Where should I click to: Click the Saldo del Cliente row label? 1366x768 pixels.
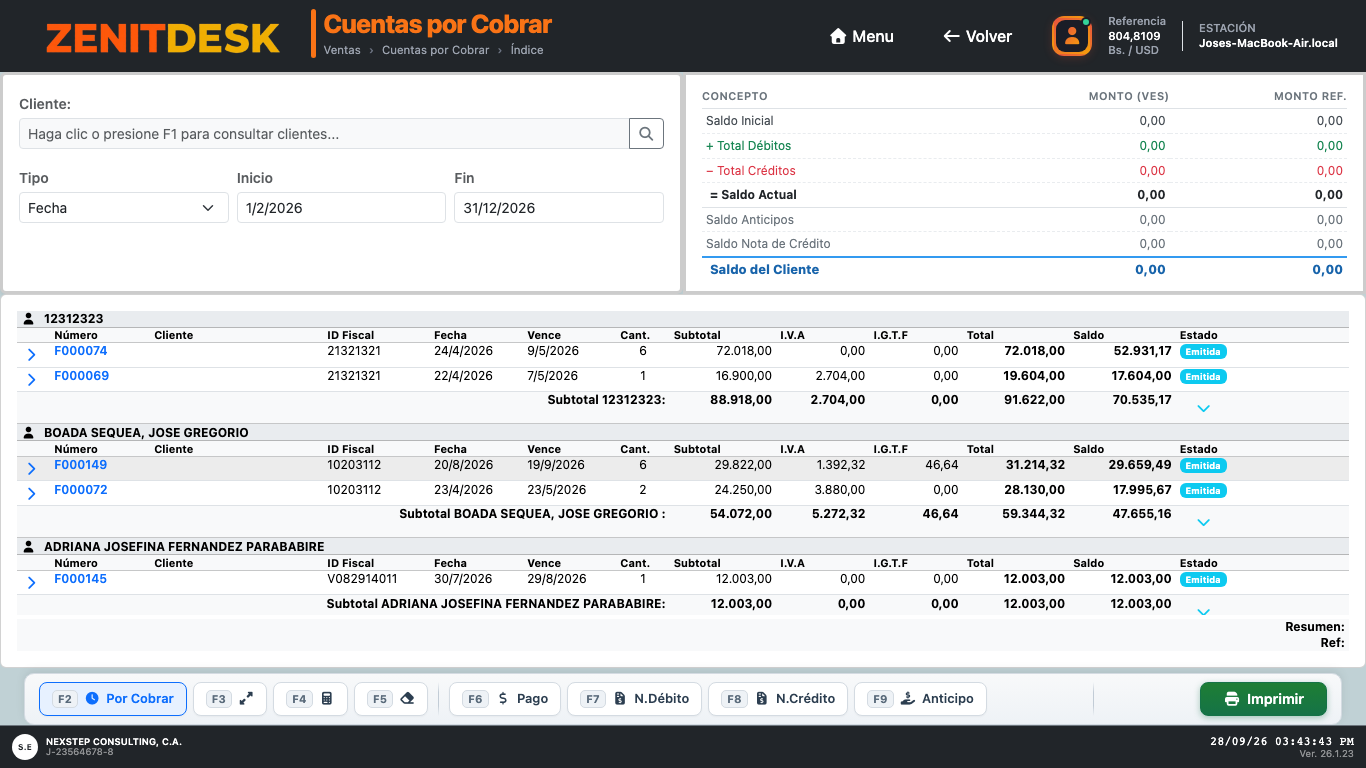764,269
